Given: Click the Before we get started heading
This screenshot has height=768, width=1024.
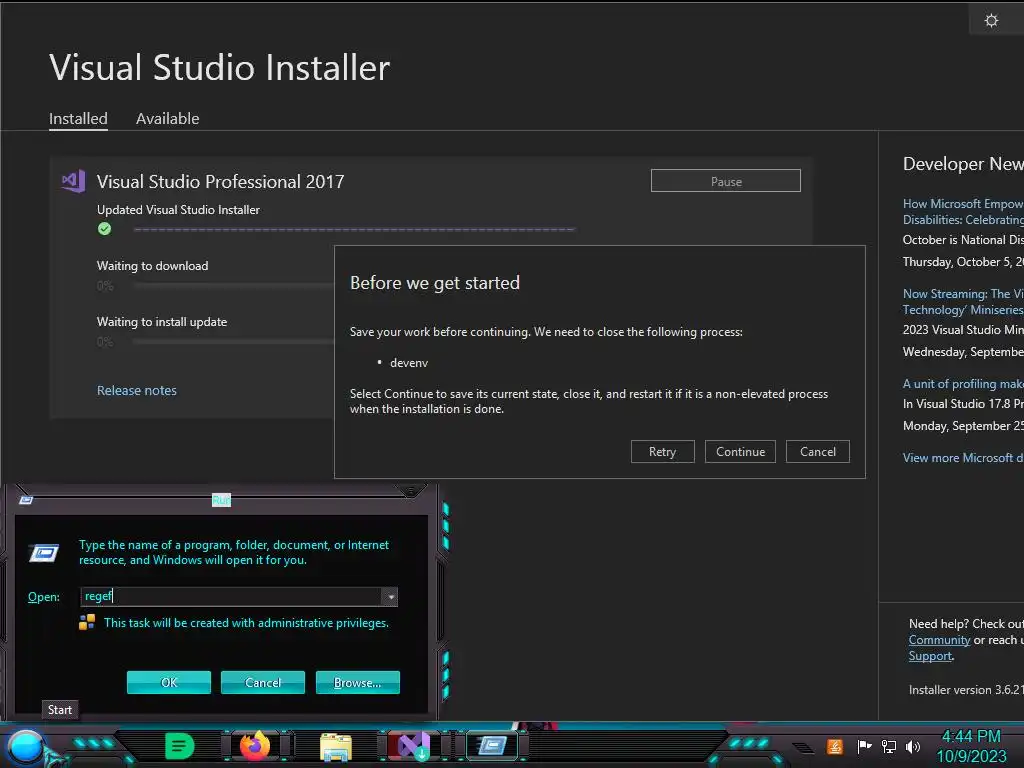Looking at the screenshot, I should tap(435, 283).
